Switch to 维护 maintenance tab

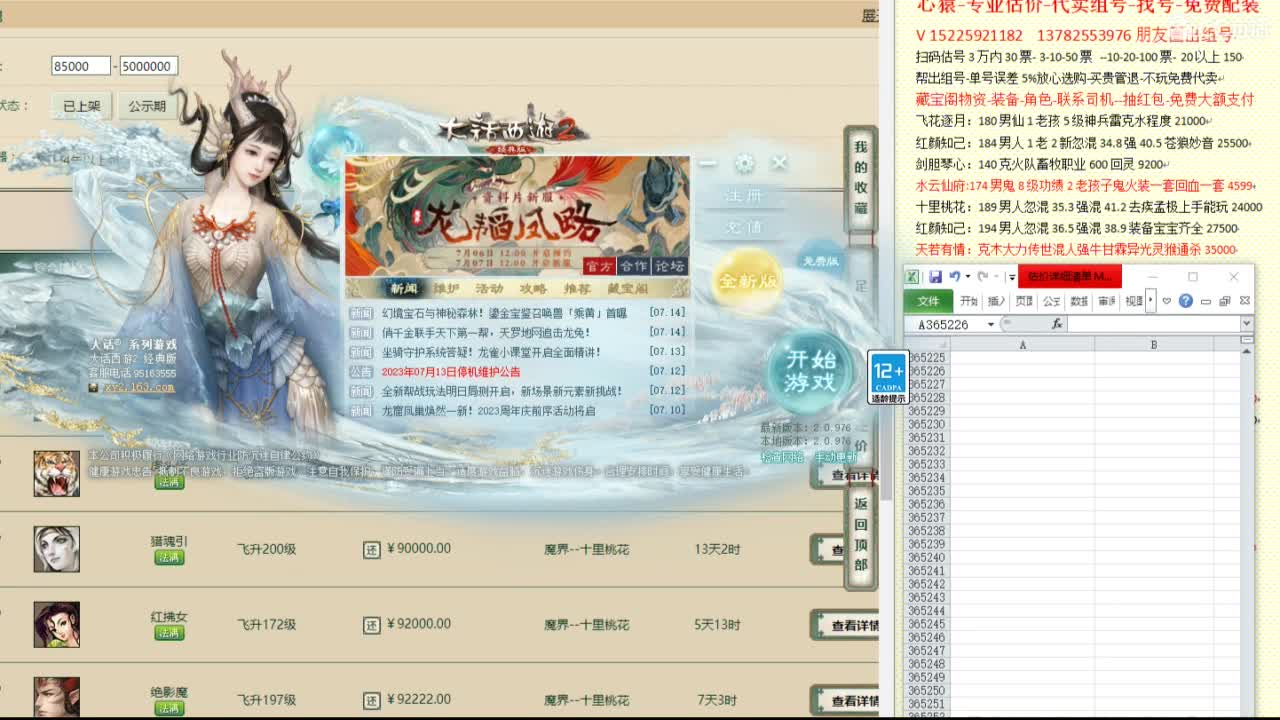click(446, 289)
